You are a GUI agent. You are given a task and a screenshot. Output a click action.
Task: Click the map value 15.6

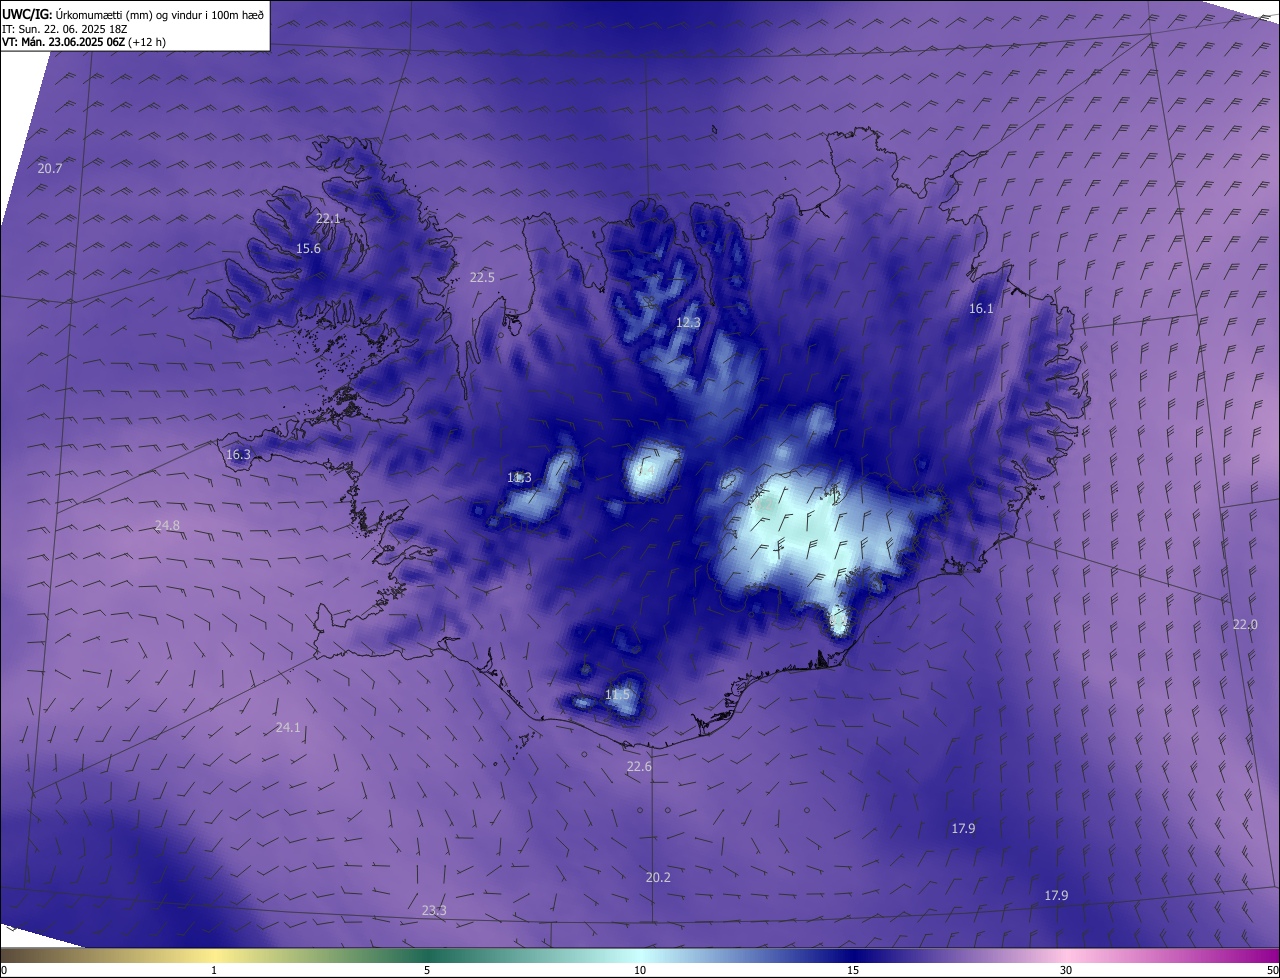pos(308,248)
